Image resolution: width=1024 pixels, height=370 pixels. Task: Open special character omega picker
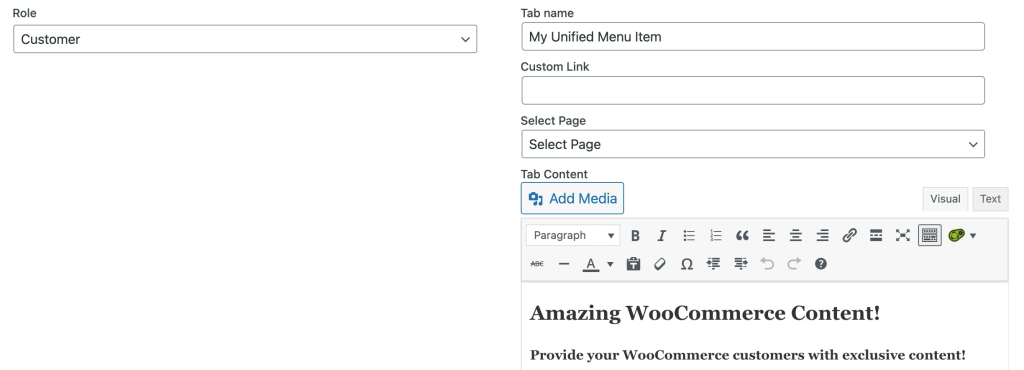pyautogui.click(x=686, y=264)
